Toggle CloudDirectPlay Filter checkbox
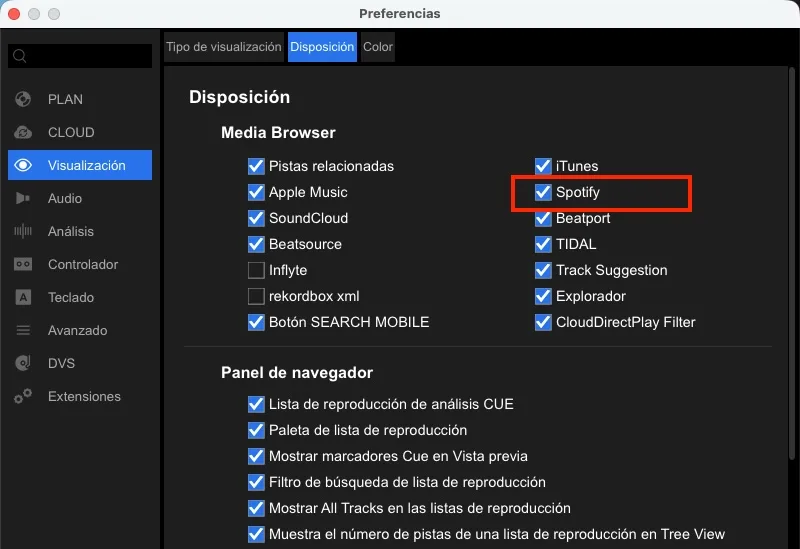 pos(543,322)
